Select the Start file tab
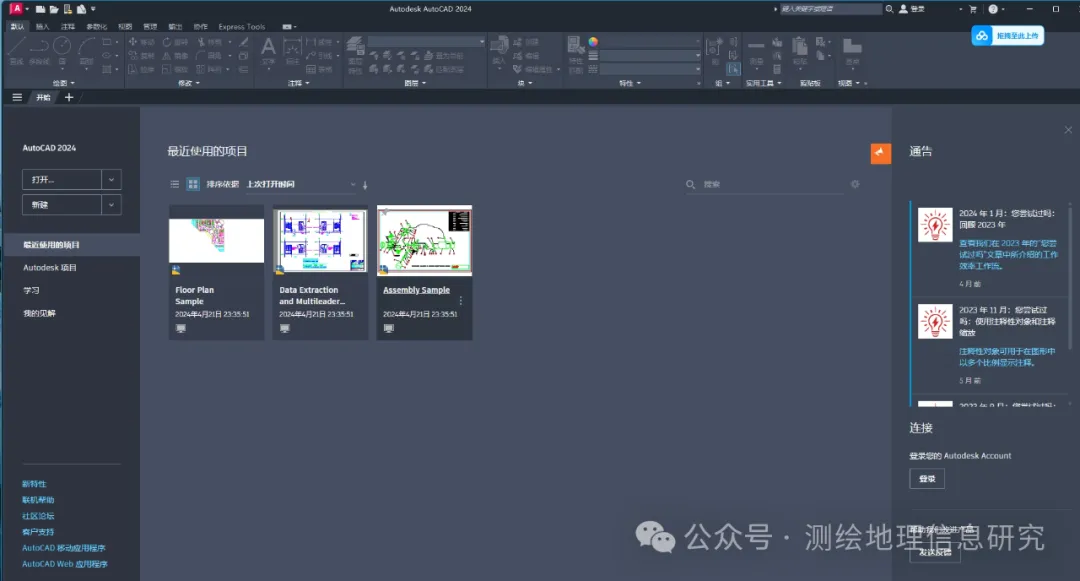Image resolution: width=1080 pixels, height=581 pixels. (43, 97)
